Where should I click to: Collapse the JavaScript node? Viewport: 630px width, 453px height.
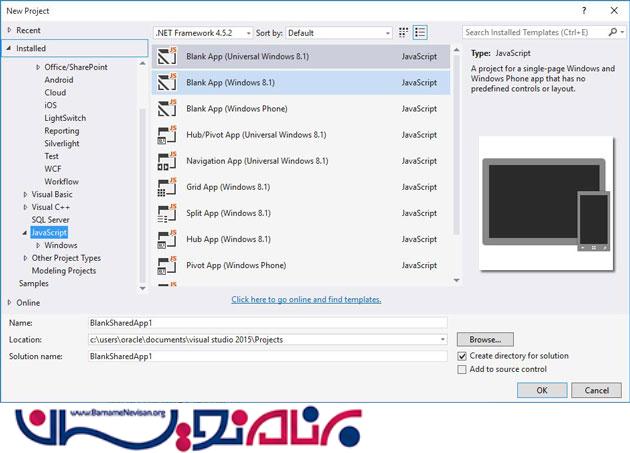[25, 233]
